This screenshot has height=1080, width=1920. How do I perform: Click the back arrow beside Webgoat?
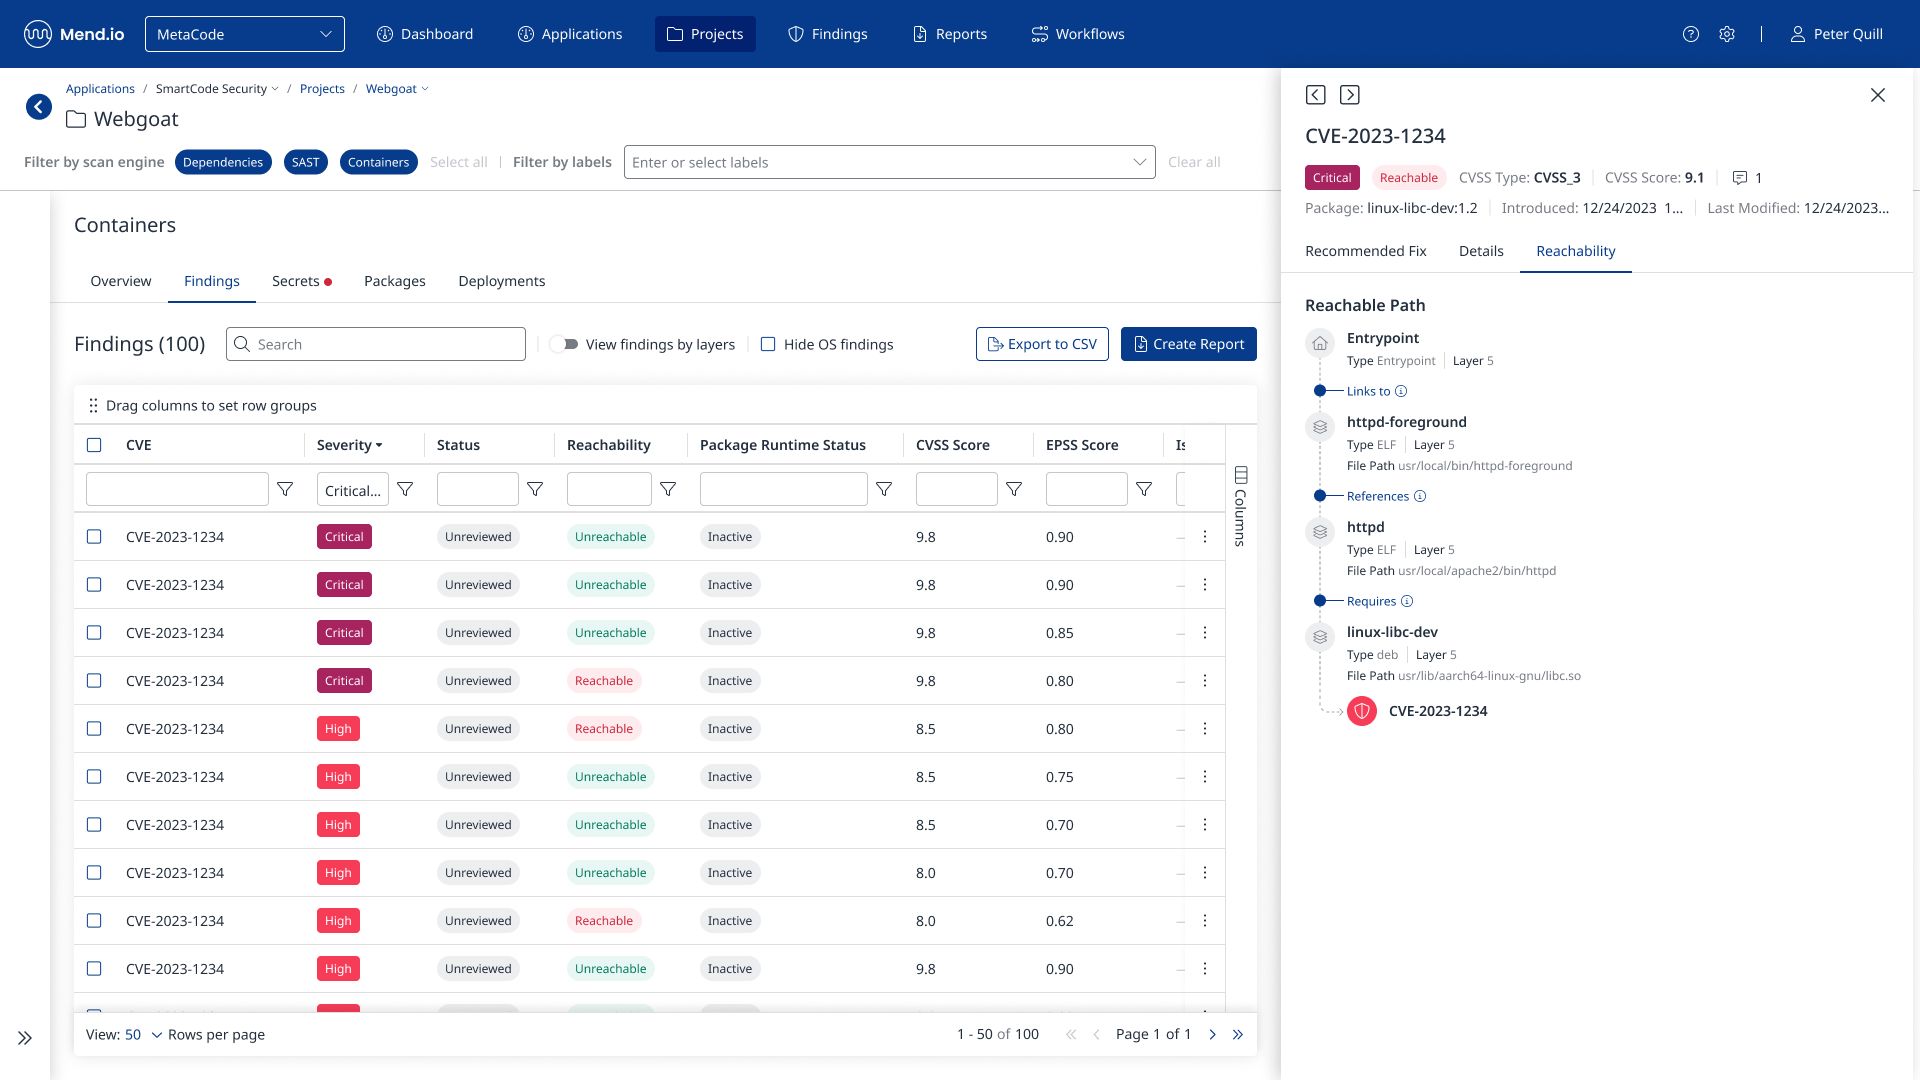click(x=39, y=106)
